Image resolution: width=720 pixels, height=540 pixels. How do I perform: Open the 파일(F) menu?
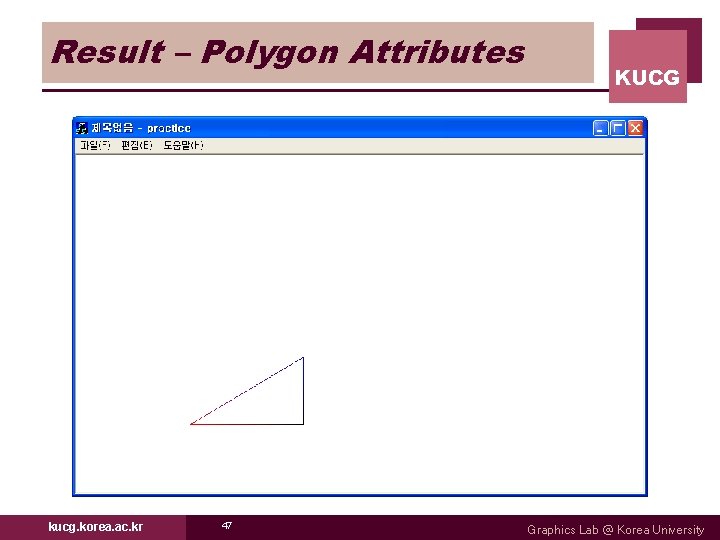(x=95, y=146)
